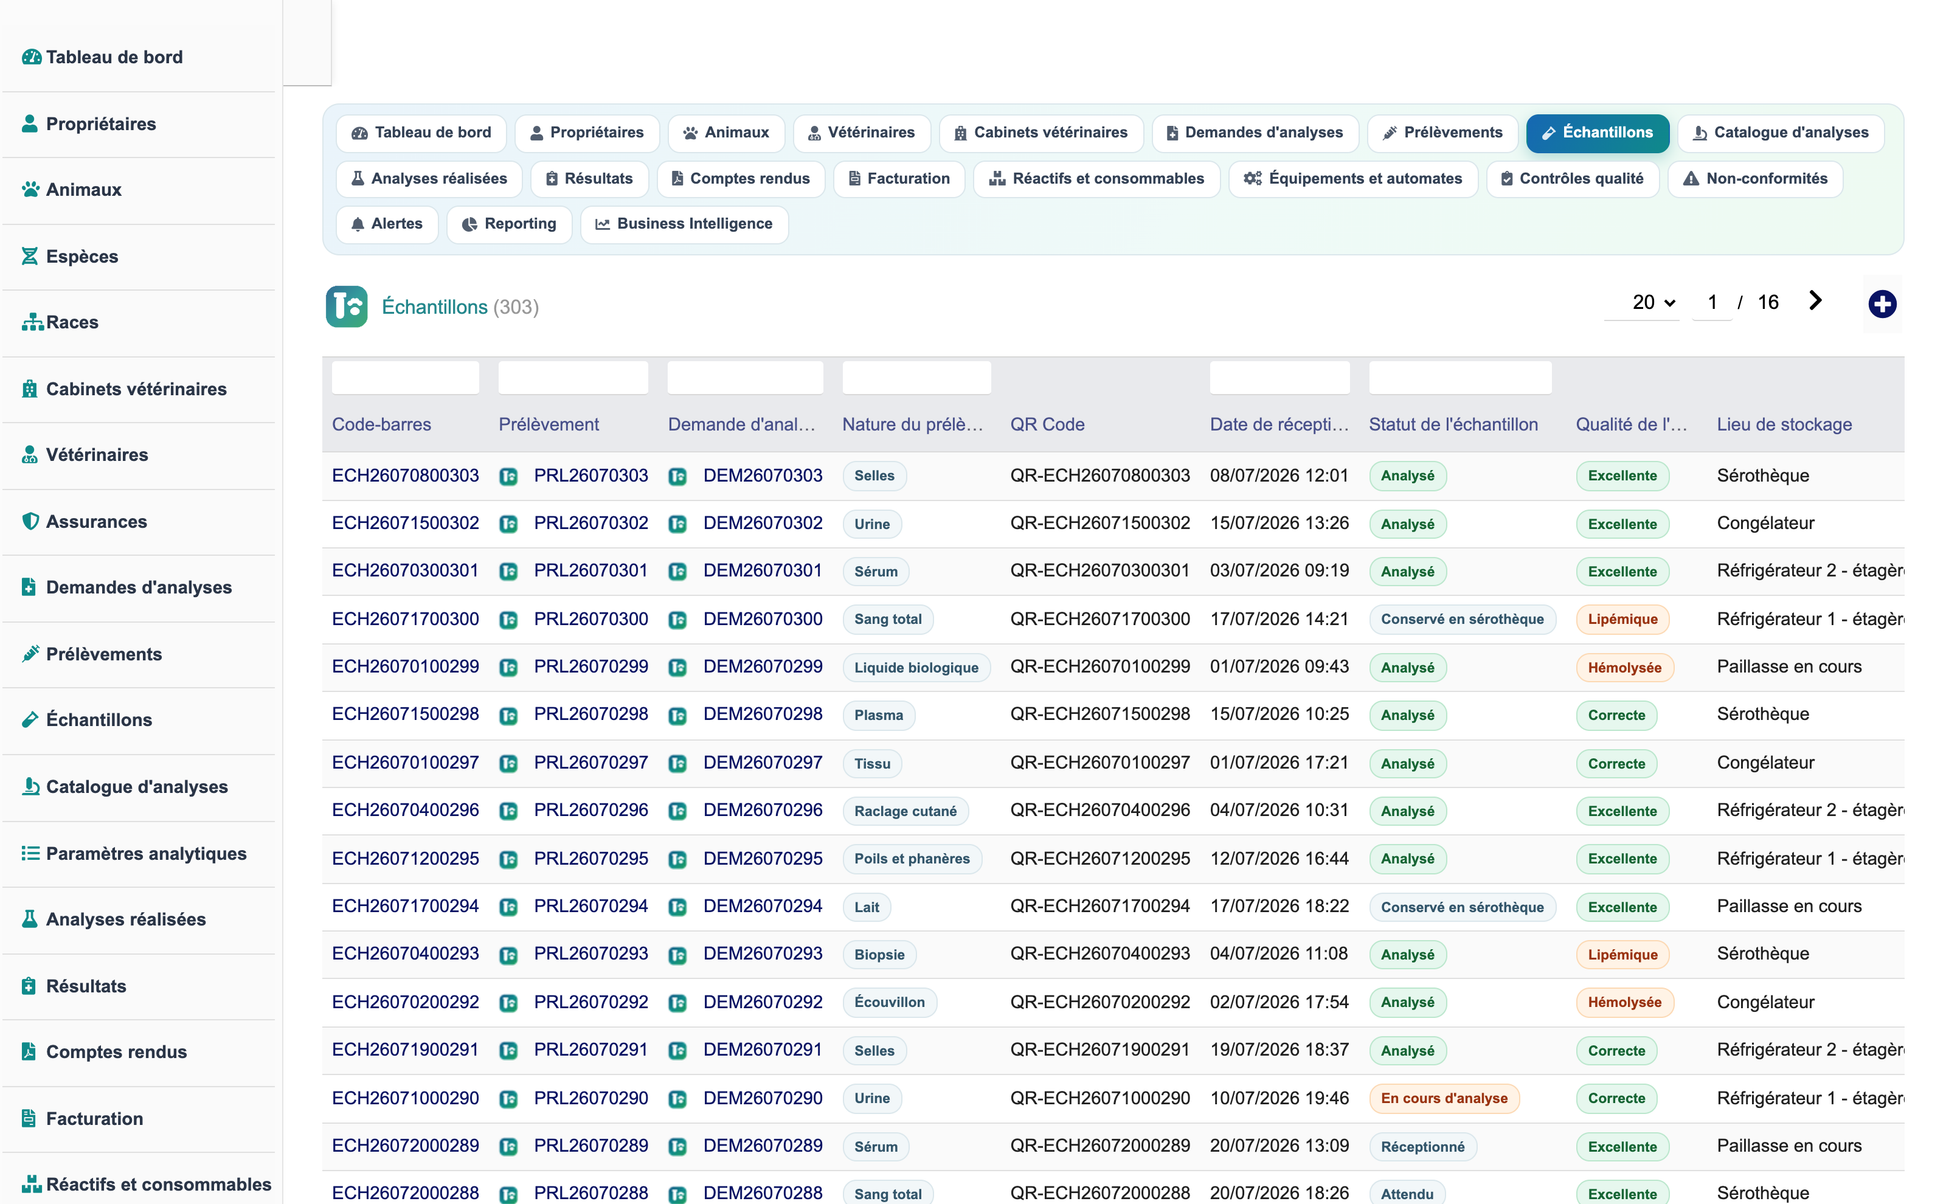This screenshot has width=1946, height=1204.
Task: Click the icon beside PRL26070303
Action: pyautogui.click(x=509, y=476)
